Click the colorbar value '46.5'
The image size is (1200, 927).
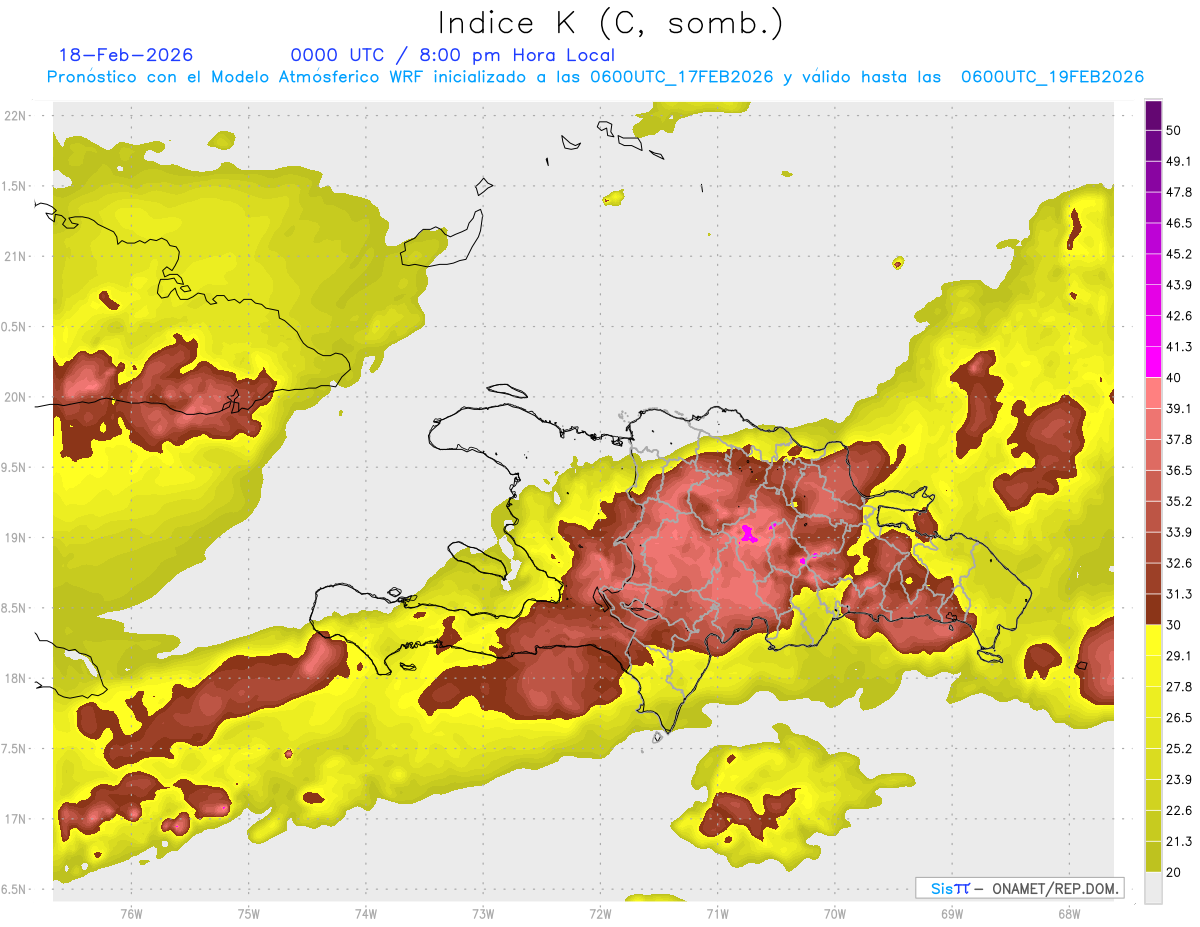tap(1178, 223)
